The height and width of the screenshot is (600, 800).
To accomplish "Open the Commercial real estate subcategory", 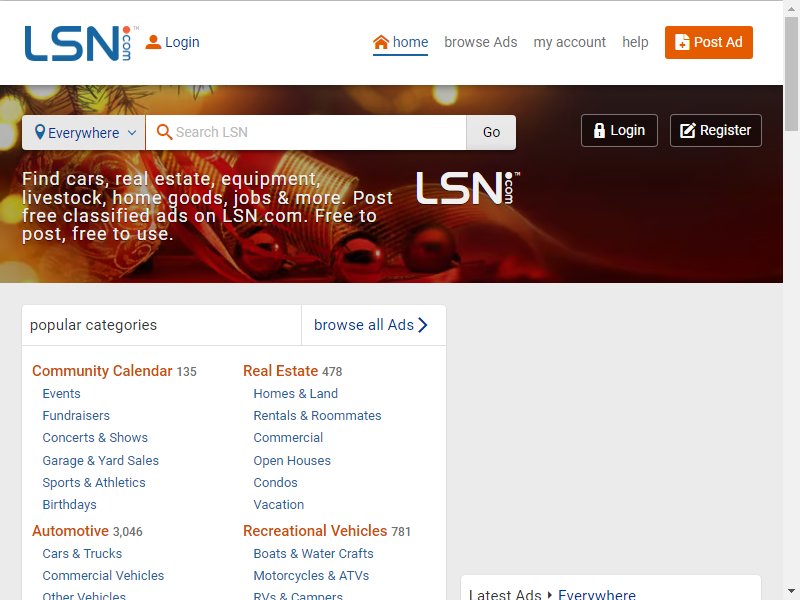I will pos(288,438).
